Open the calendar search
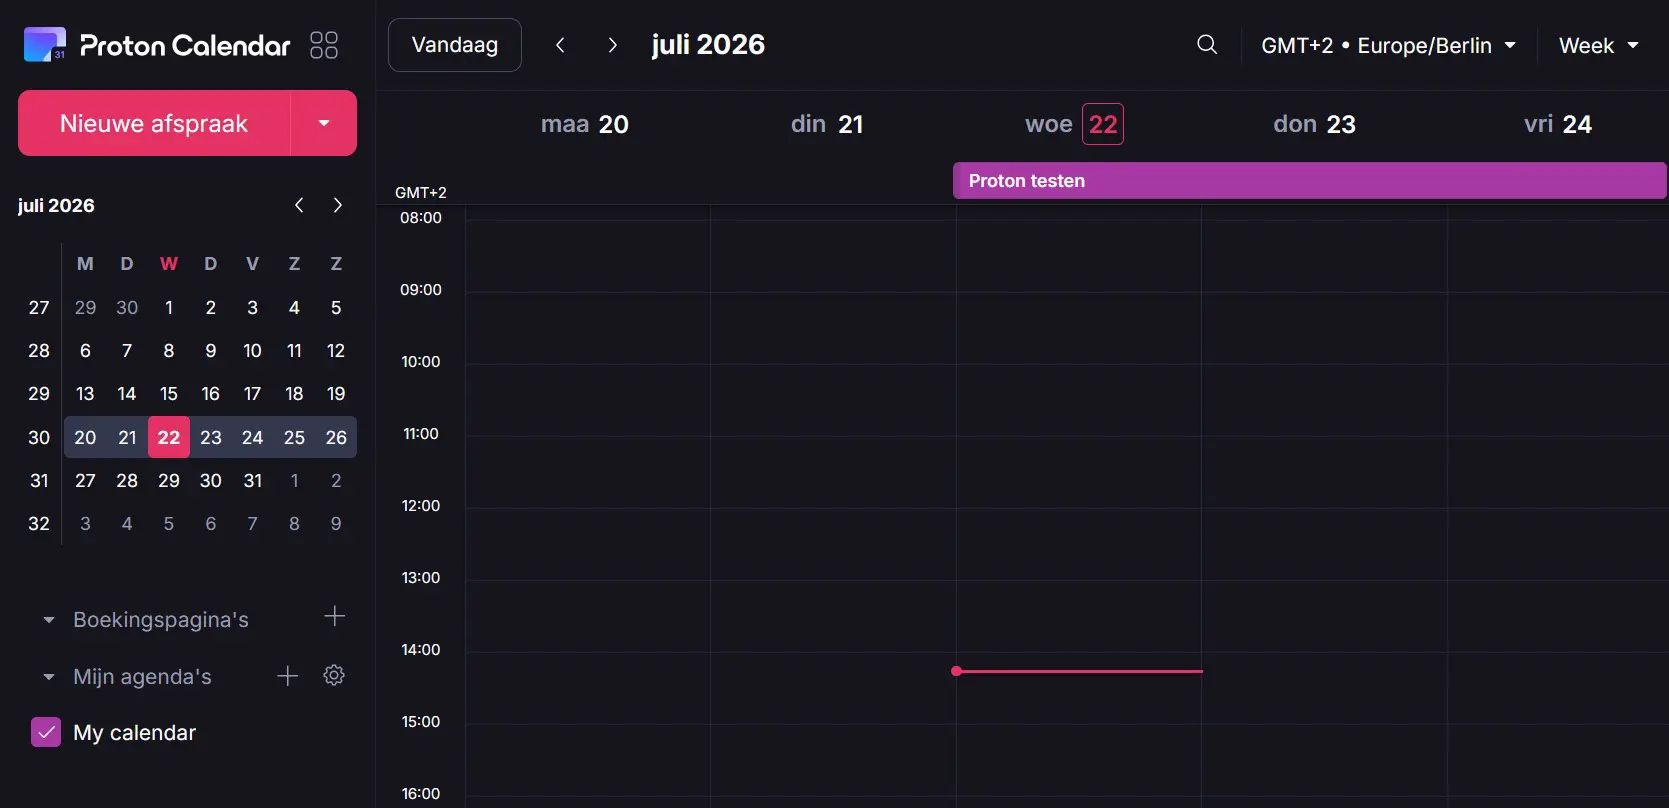 click(1207, 45)
